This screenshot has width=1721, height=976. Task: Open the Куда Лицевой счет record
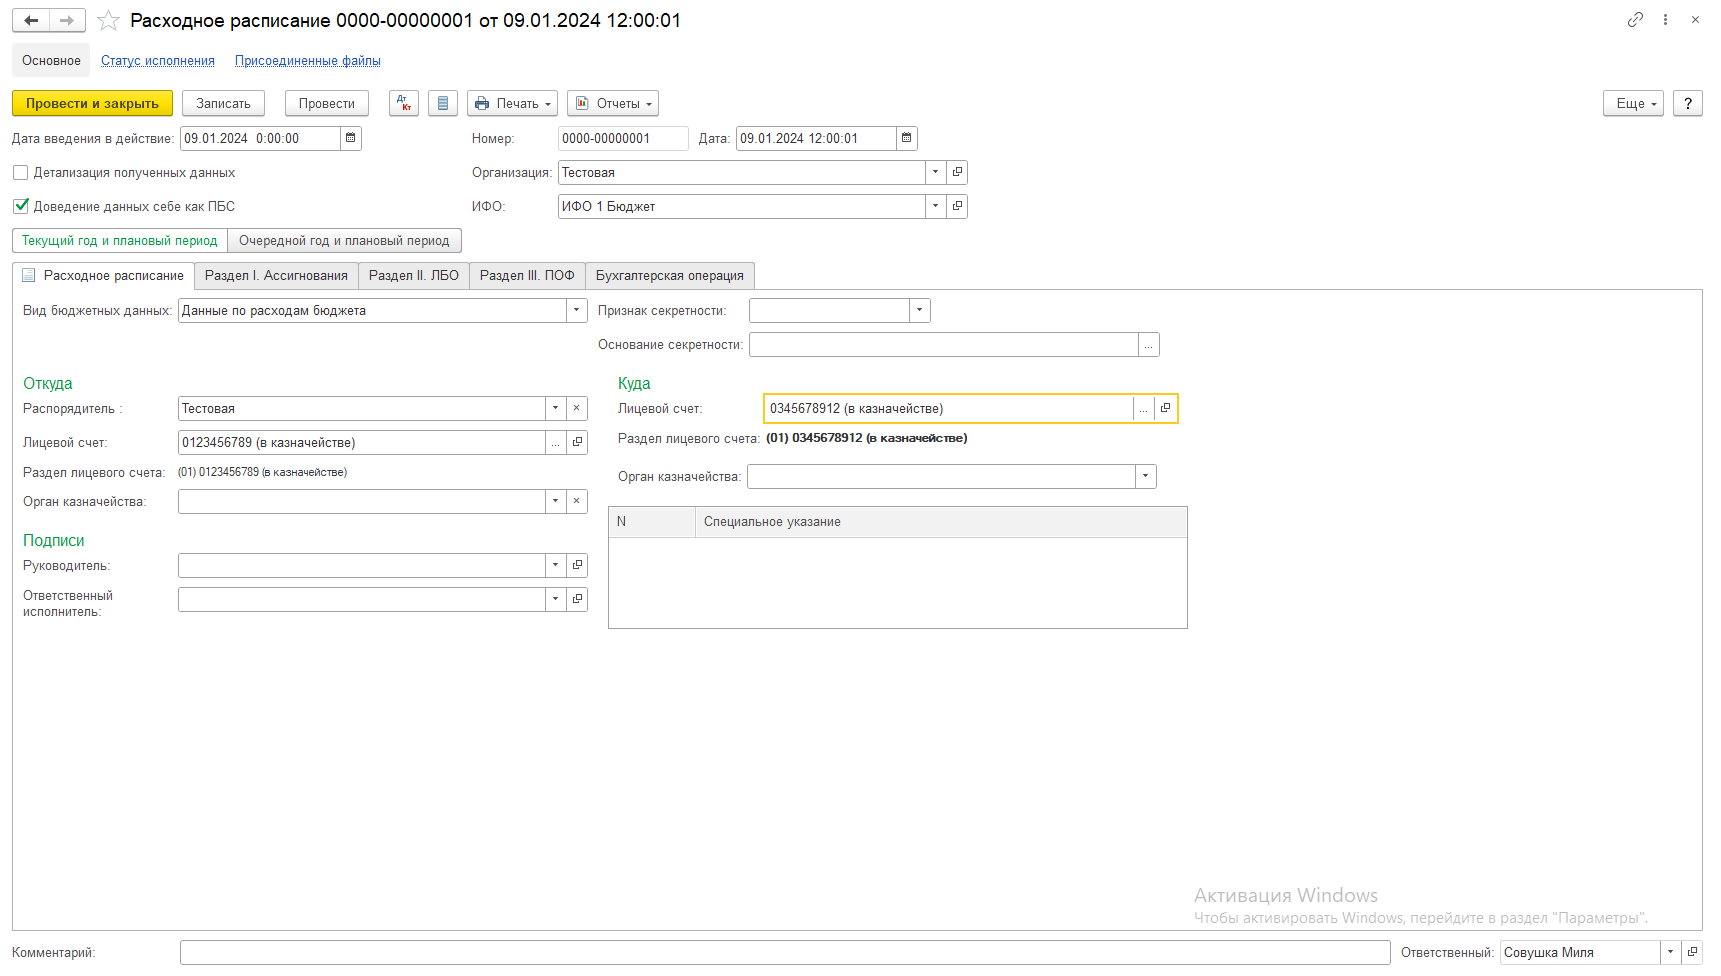[x=1165, y=408]
